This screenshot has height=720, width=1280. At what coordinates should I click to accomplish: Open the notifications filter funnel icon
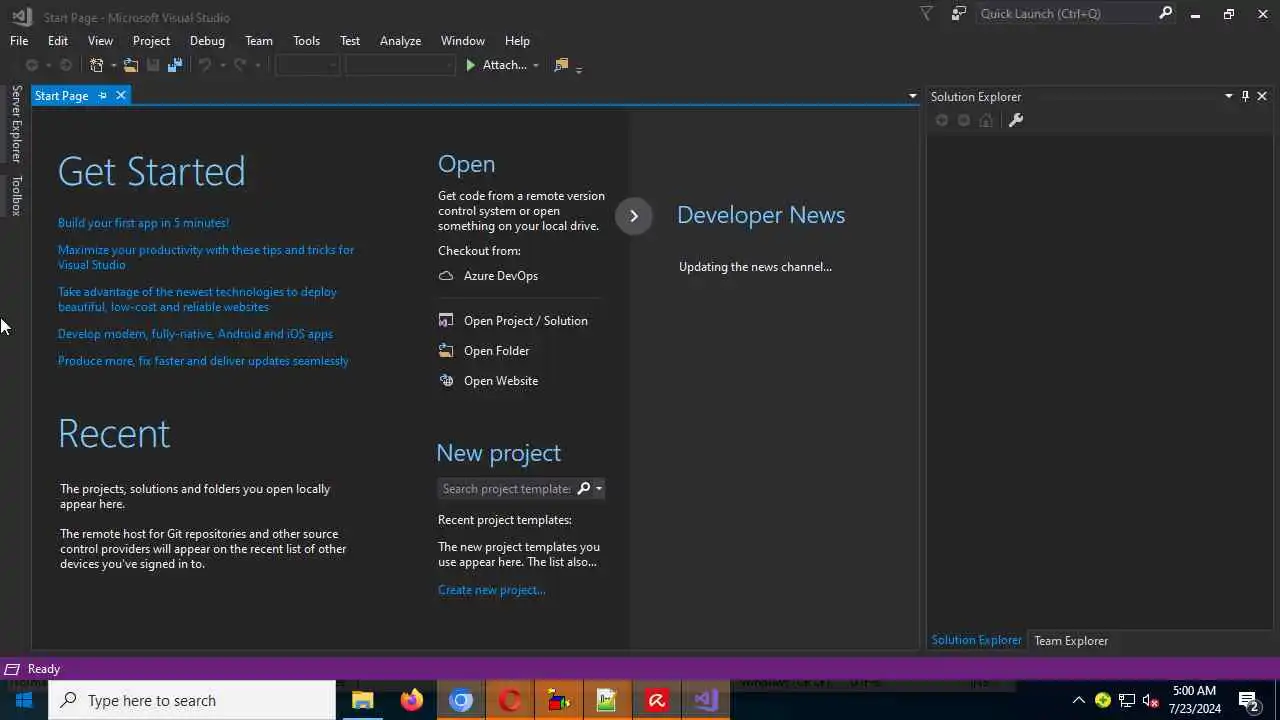[926, 14]
